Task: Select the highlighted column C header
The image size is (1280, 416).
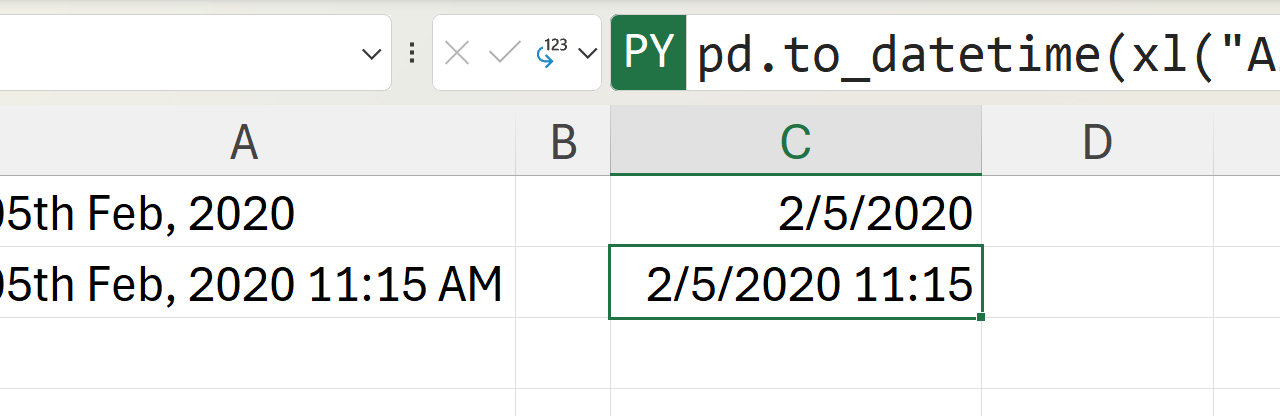Action: pyautogui.click(x=795, y=143)
